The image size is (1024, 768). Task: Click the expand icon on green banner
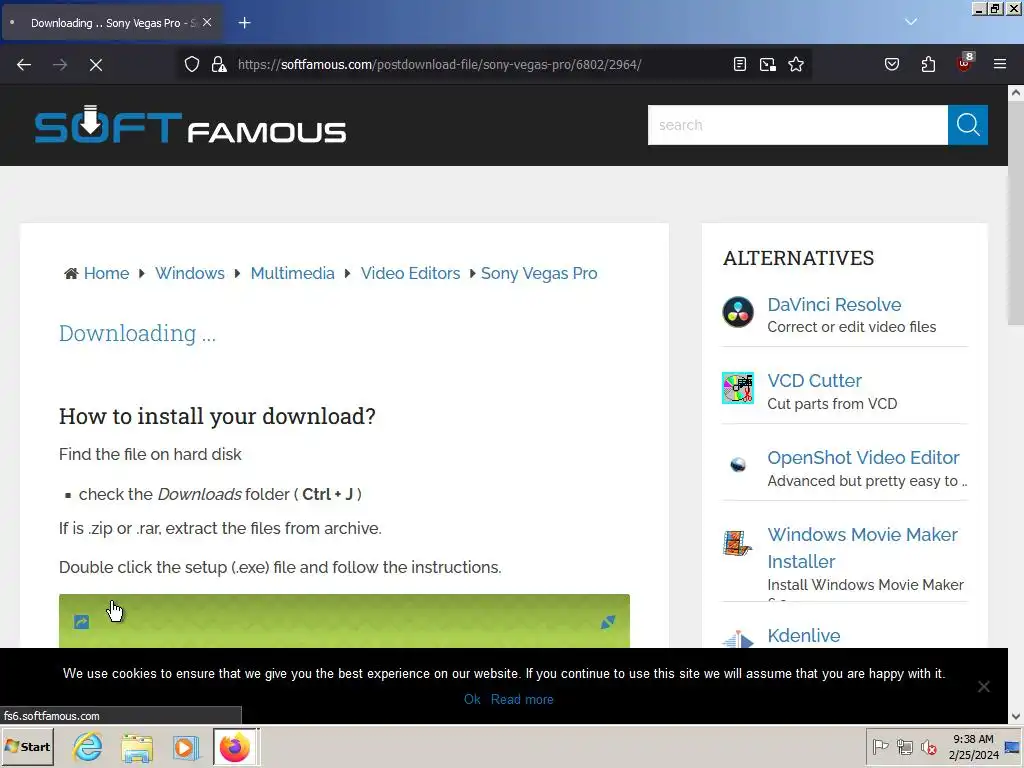point(608,622)
